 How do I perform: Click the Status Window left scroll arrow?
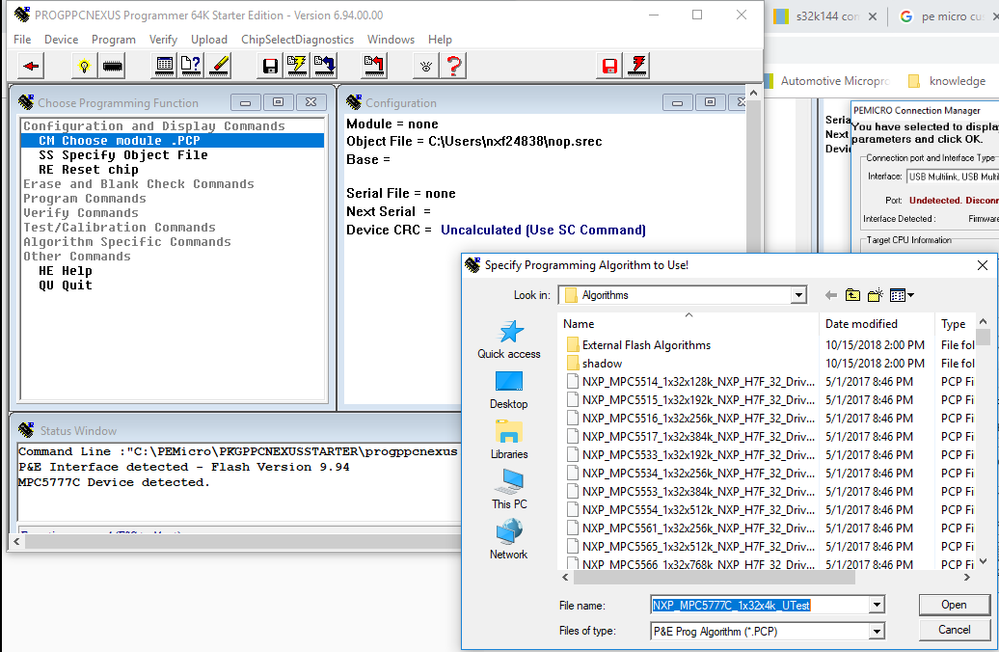pyautogui.click(x=17, y=542)
